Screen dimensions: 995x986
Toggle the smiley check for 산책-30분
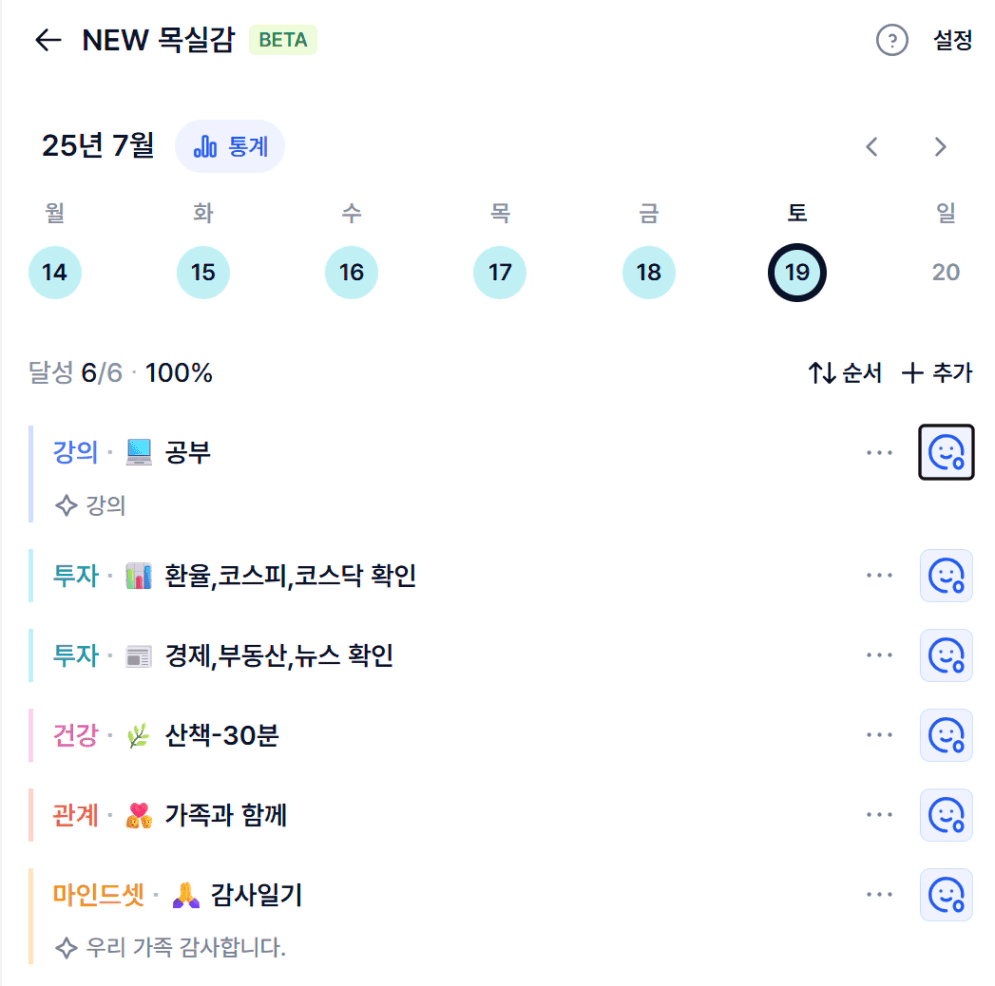(x=946, y=735)
